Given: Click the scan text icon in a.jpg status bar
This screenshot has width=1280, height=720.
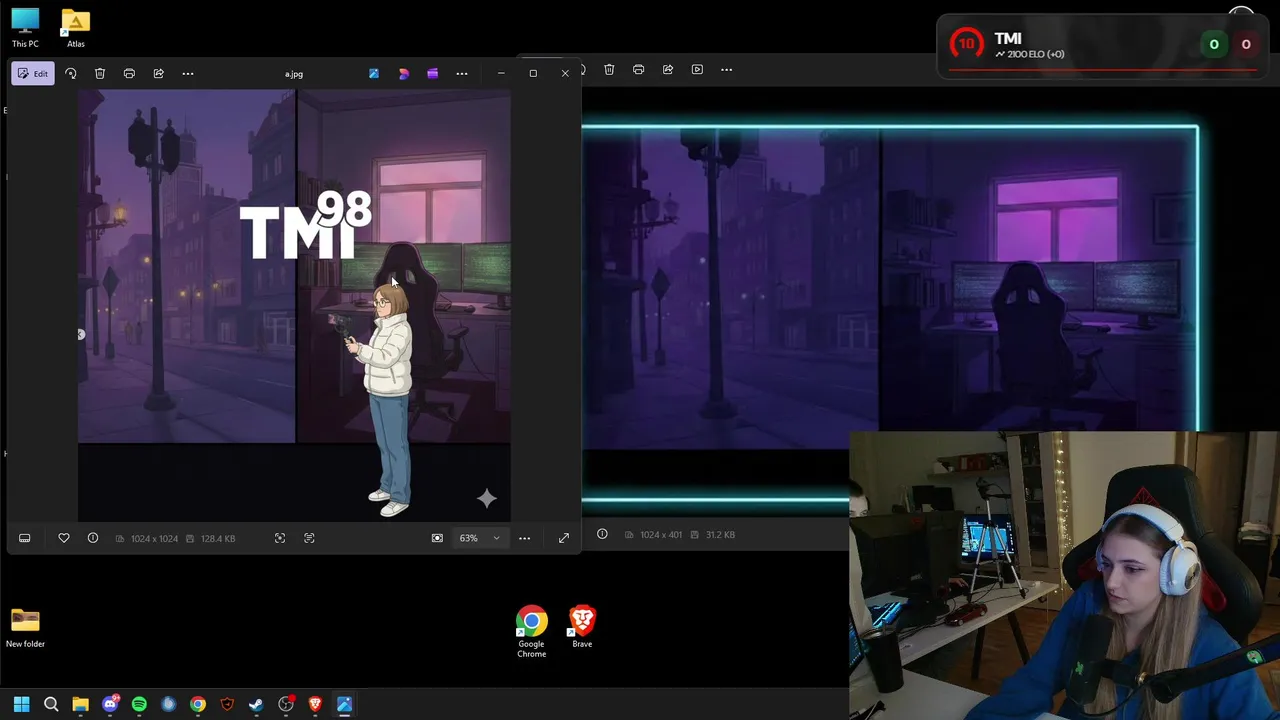Looking at the screenshot, I should click(309, 538).
